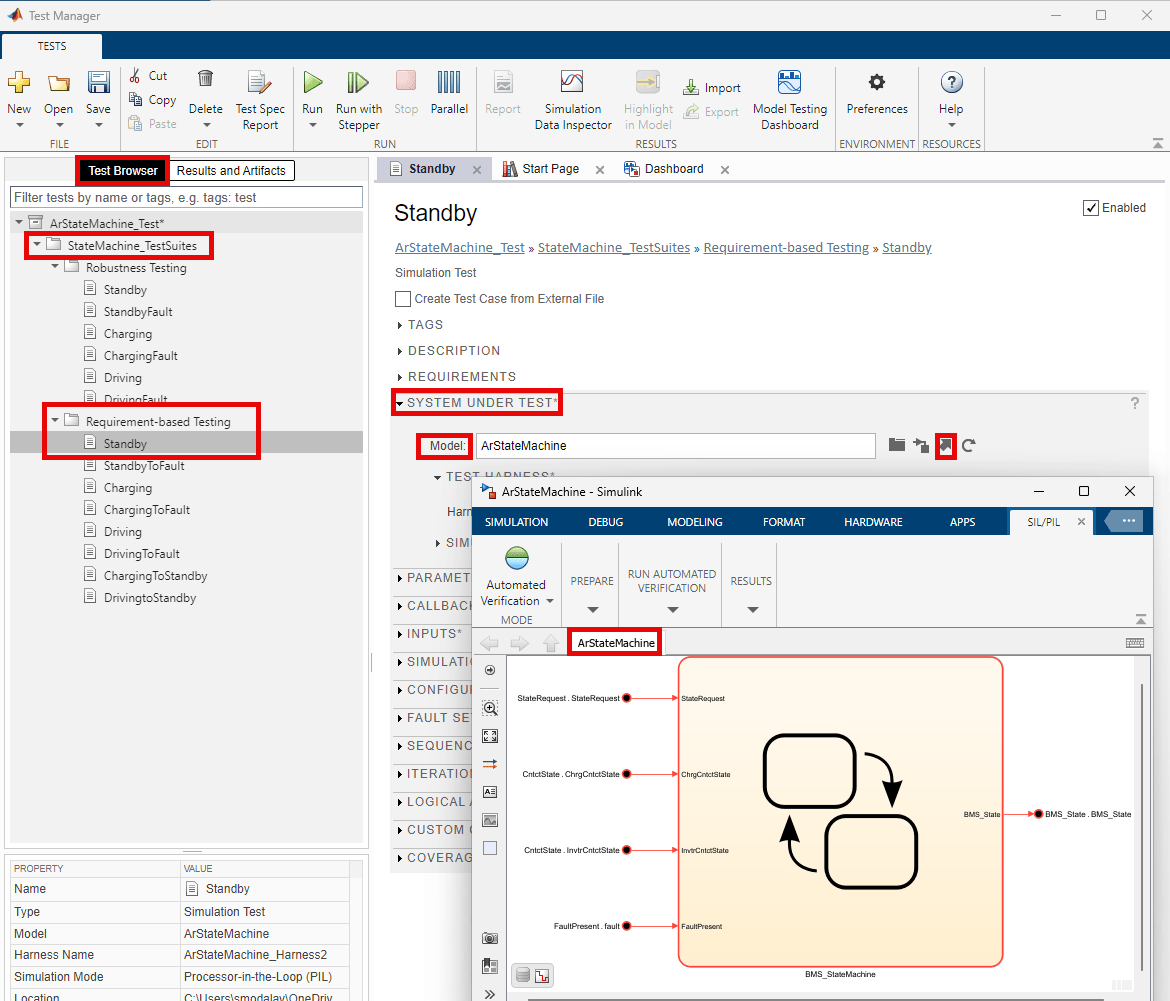1170x1001 pixels.
Task: Browse for a model with the folder icon
Action: tap(897, 446)
